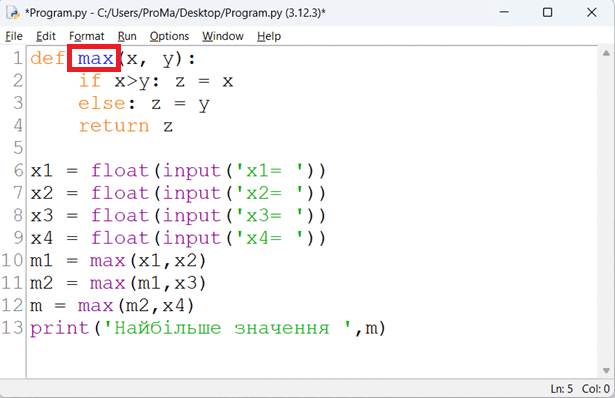615x398 pixels.
Task: Open the Run menu
Action: [x=127, y=36]
